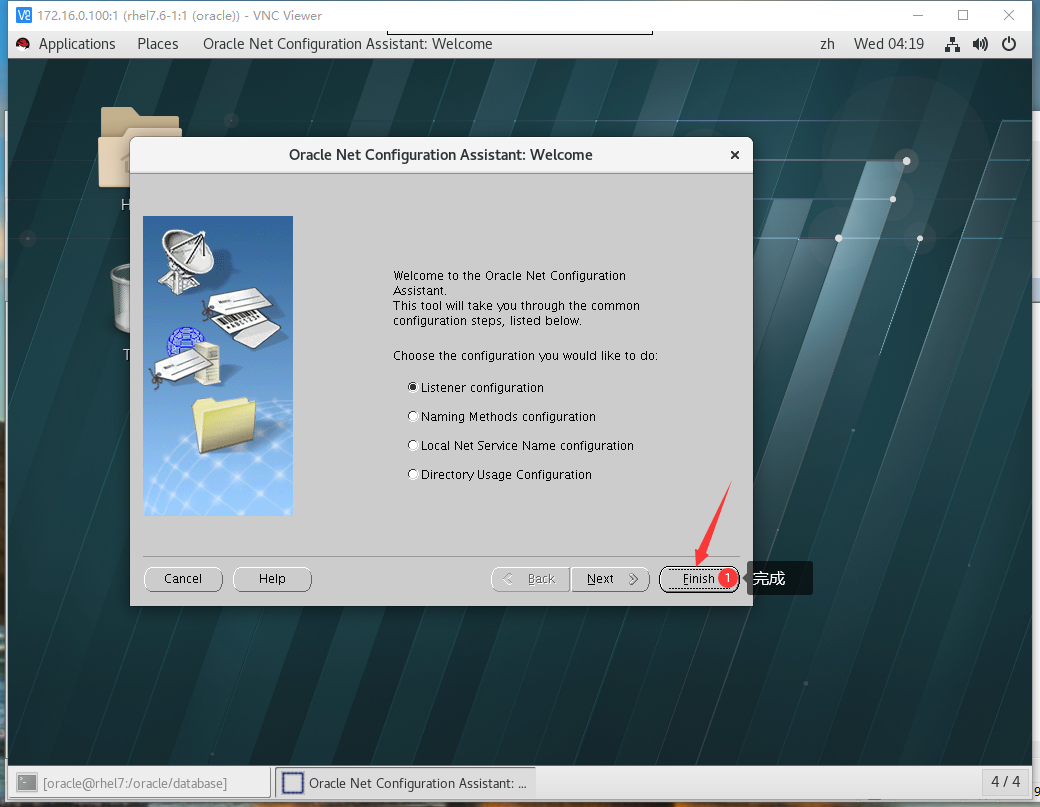The height and width of the screenshot is (807, 1040).
Task: Select Oracle Net Configuration Assistant taskbar entry
Action: (405, 782)
